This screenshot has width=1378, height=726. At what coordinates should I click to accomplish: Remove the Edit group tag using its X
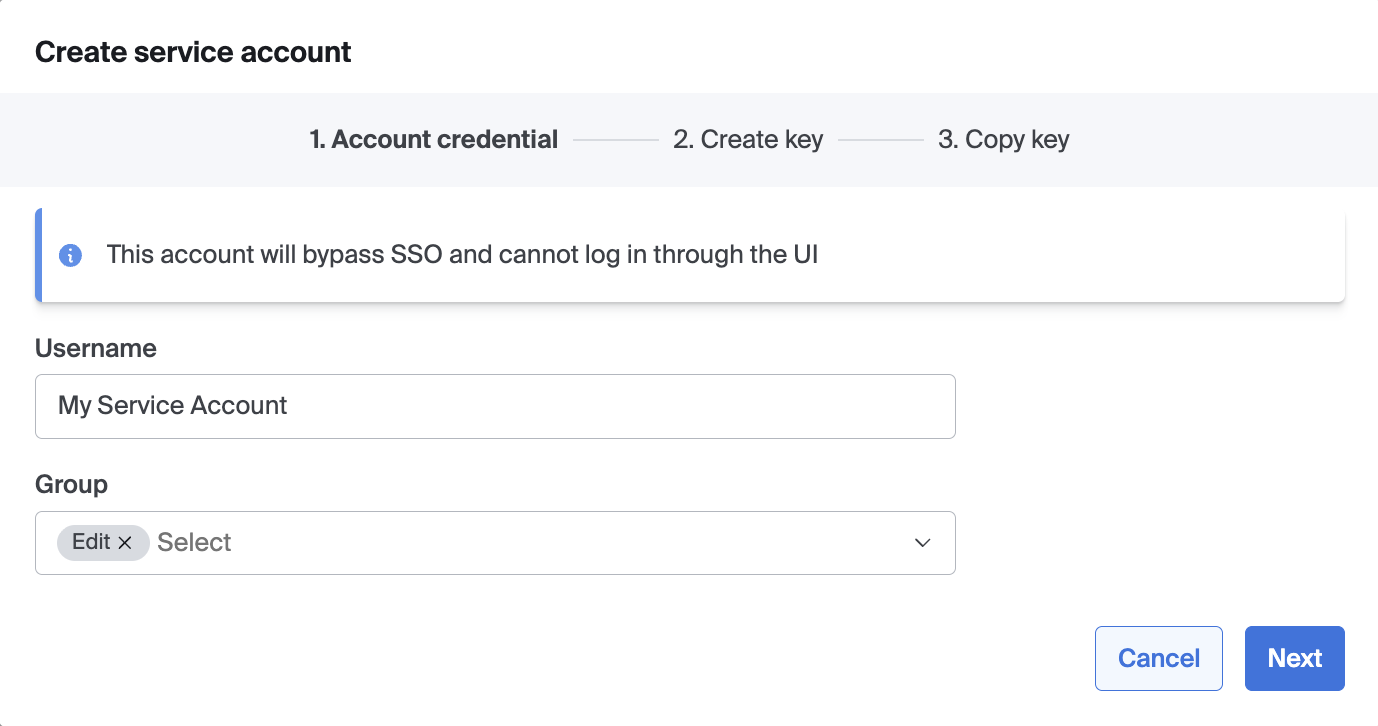click(125, 542)
